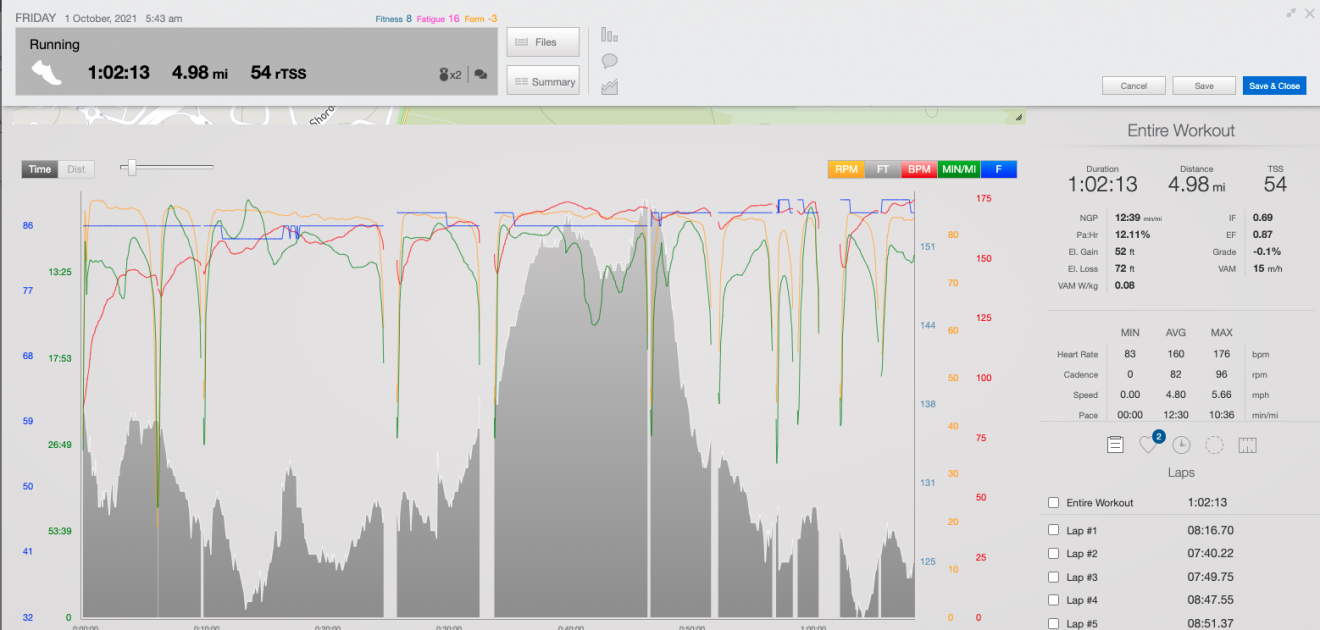
Task: Open heart rate zones with the heart icon
Action: (x=1149, y=445)
